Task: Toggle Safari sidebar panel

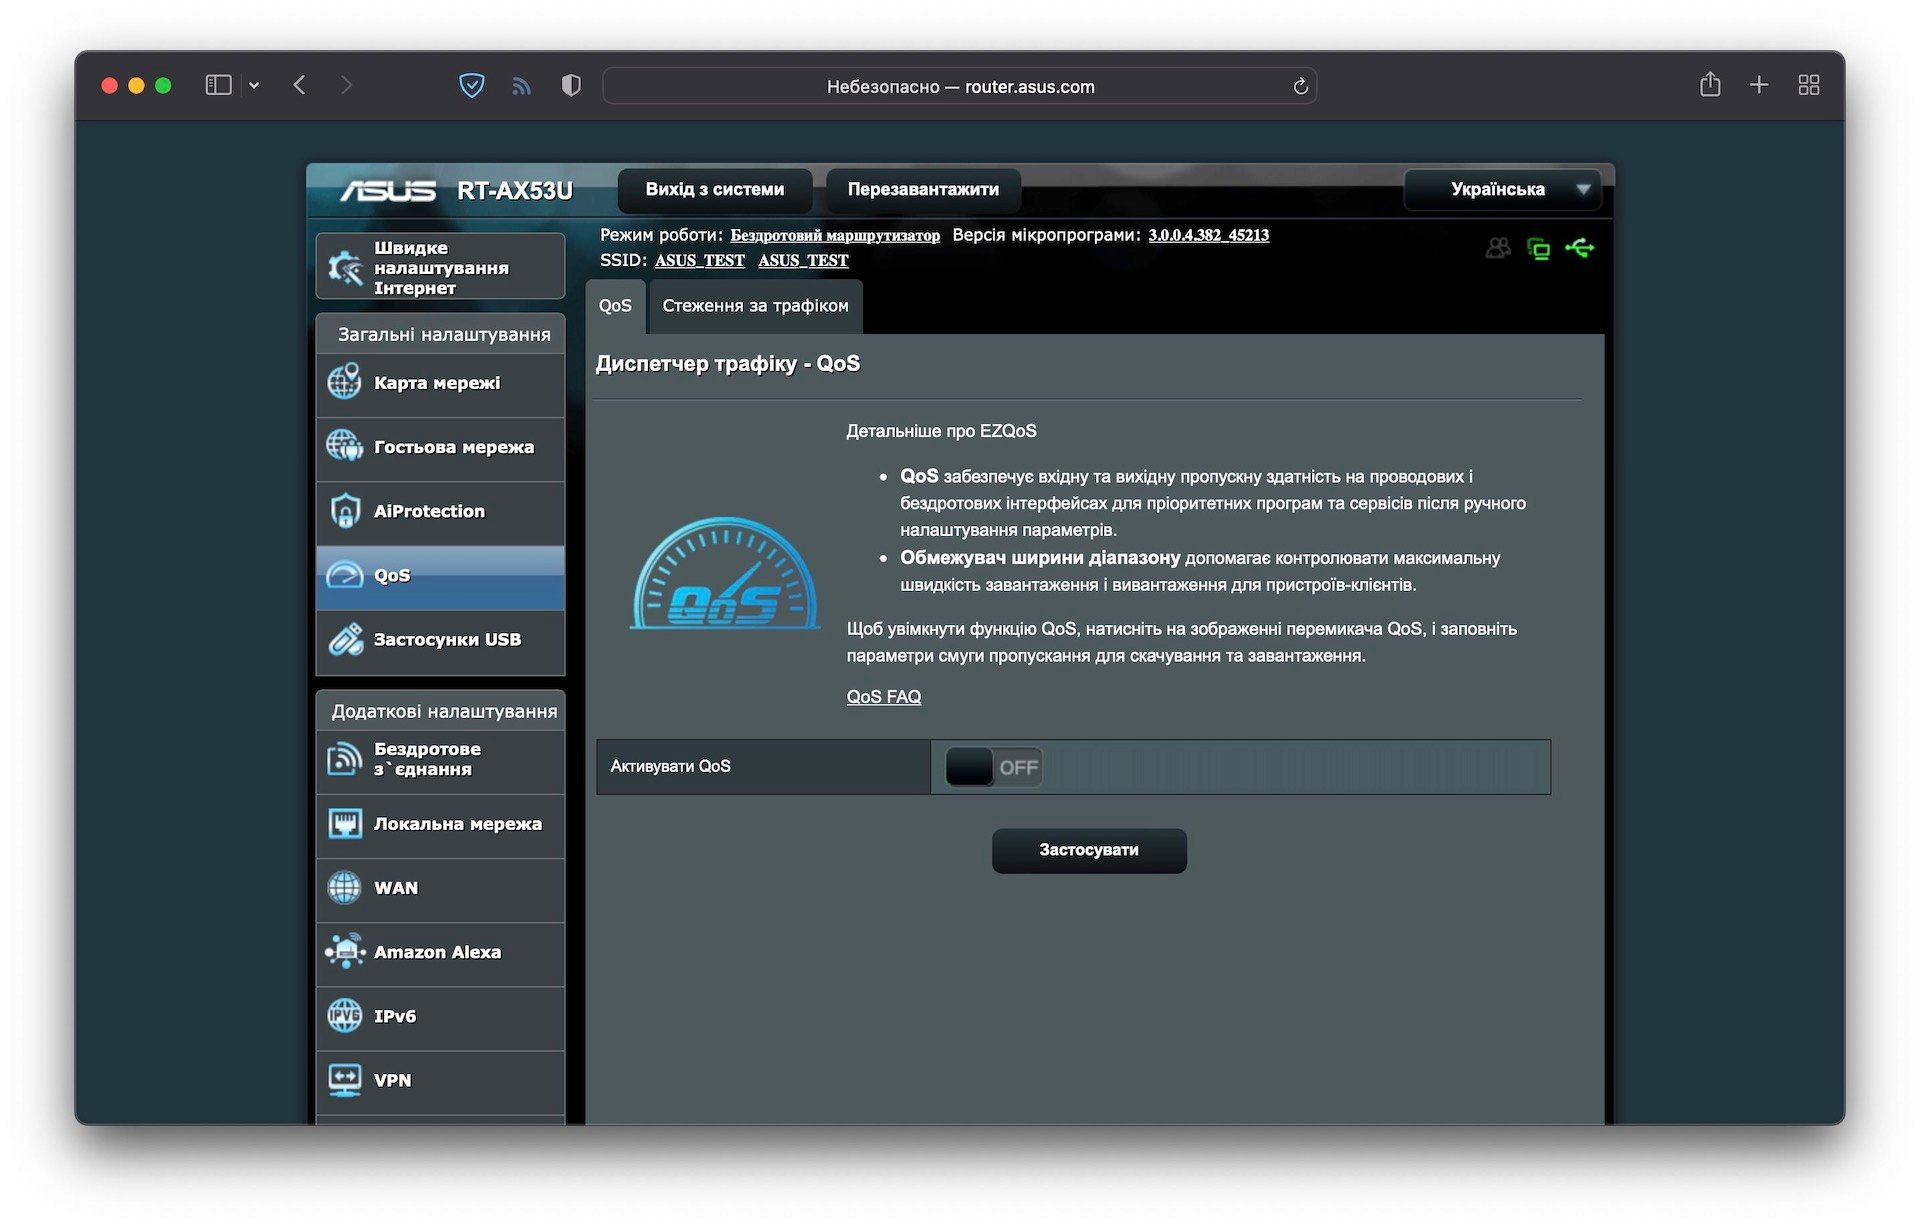Action: 218,86
